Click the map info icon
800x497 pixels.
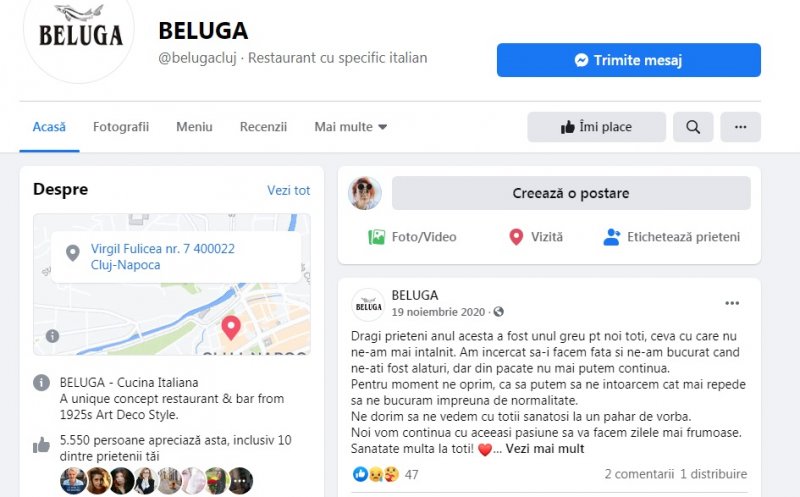pos(53,336)
